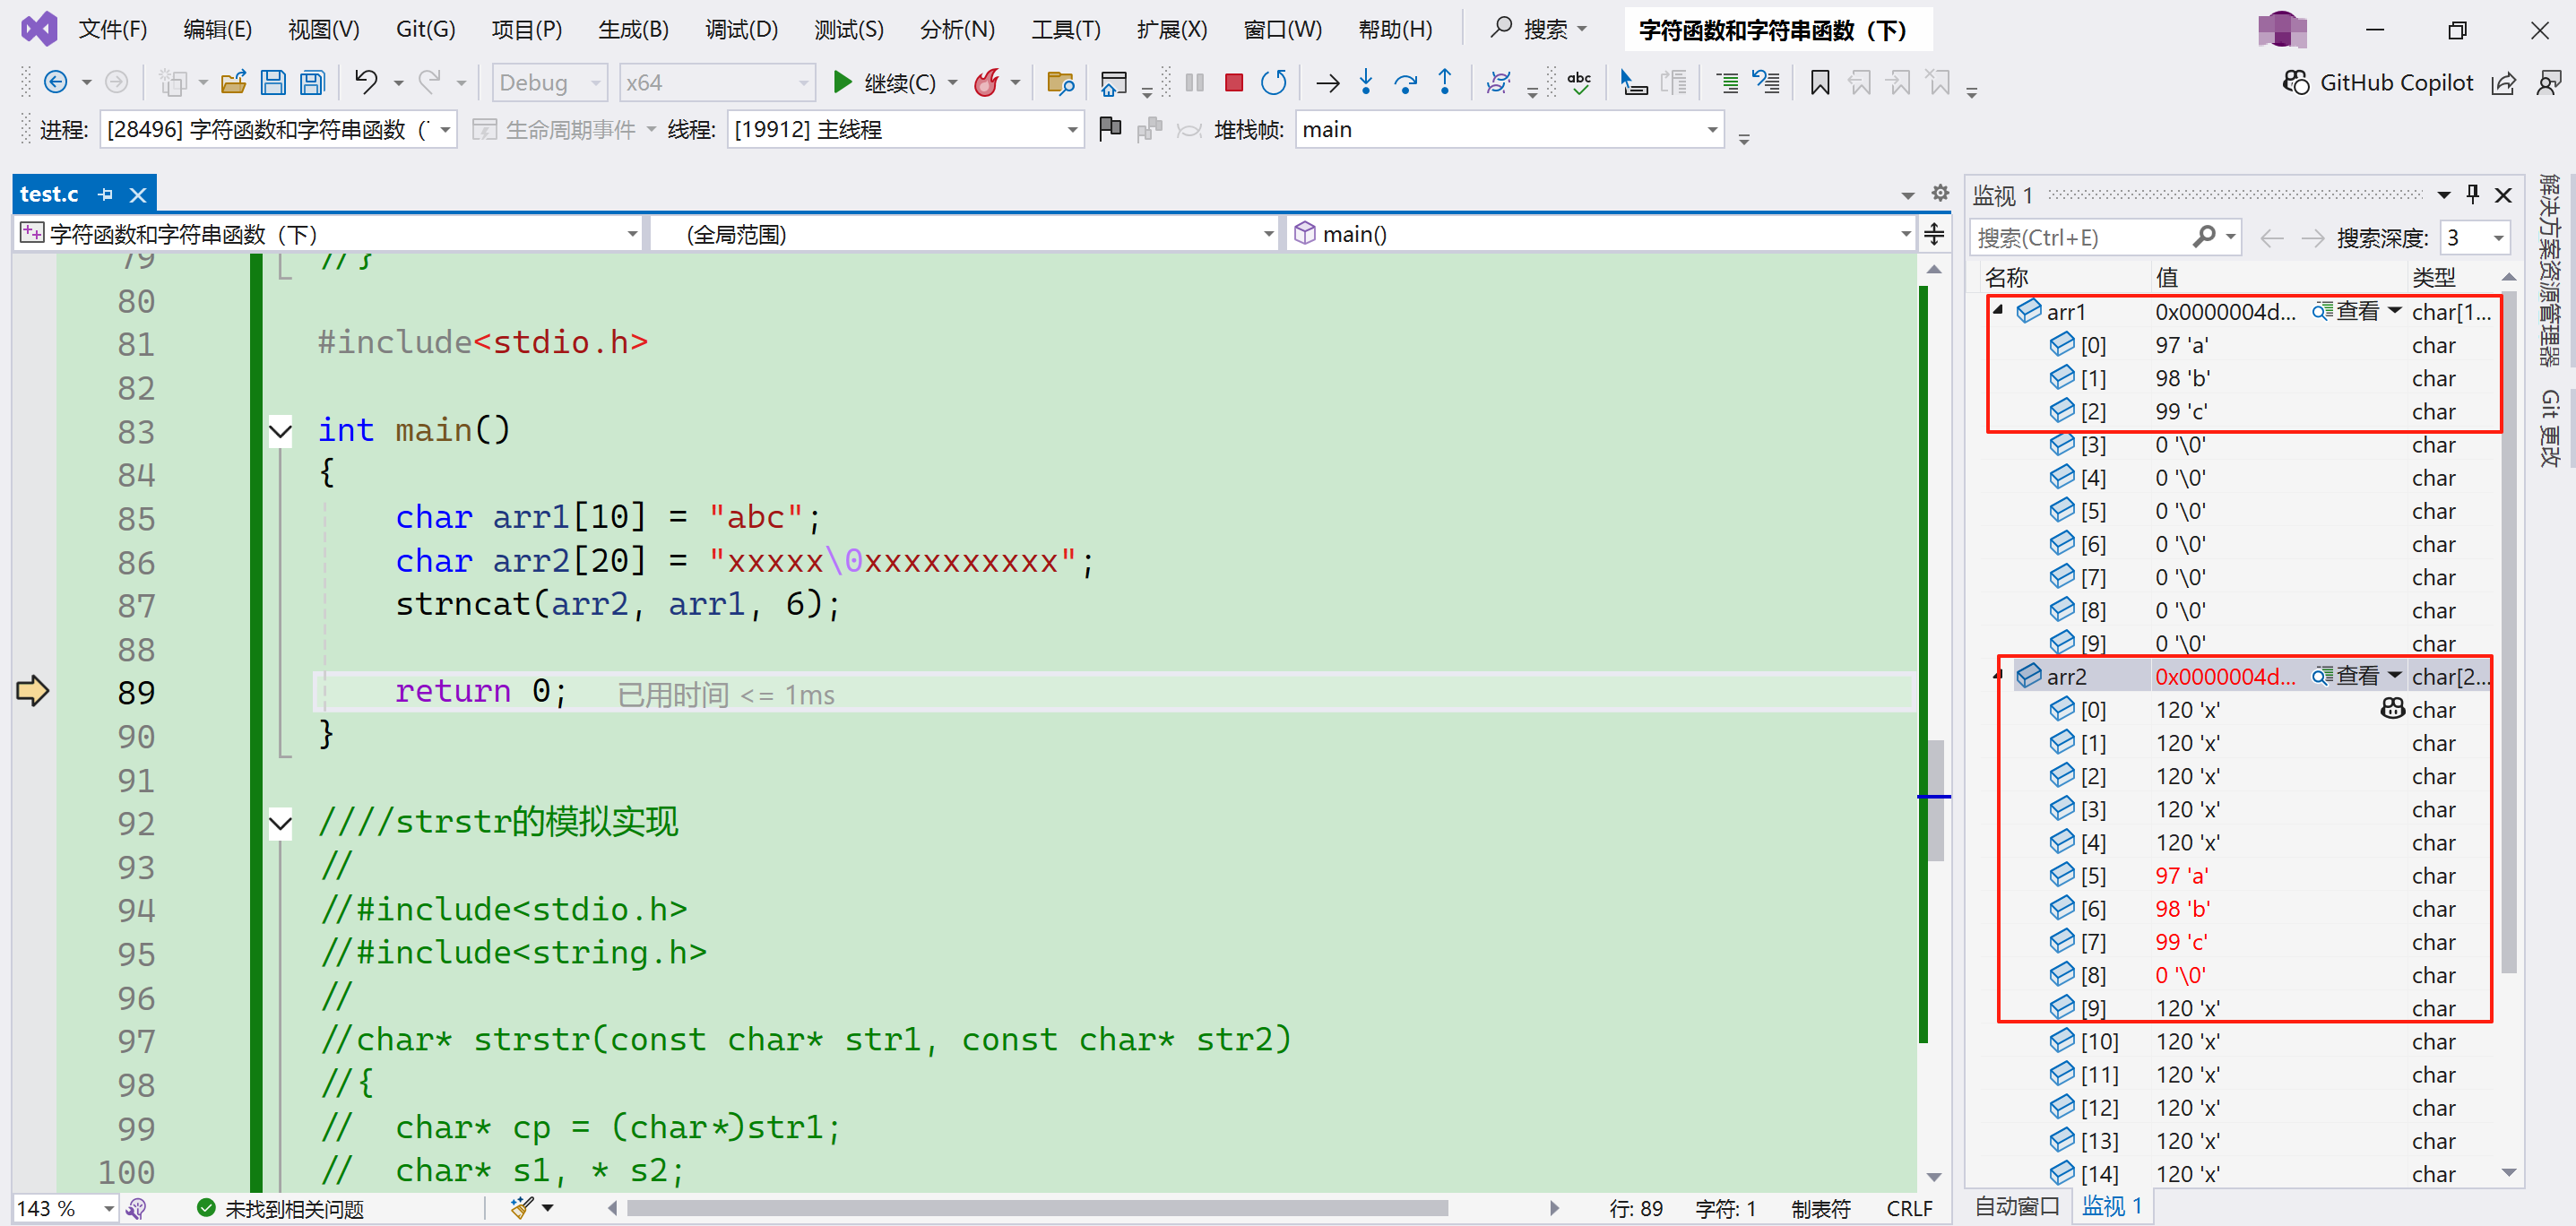
Task: Open the x64 platform dropdown
Action: 716,83
